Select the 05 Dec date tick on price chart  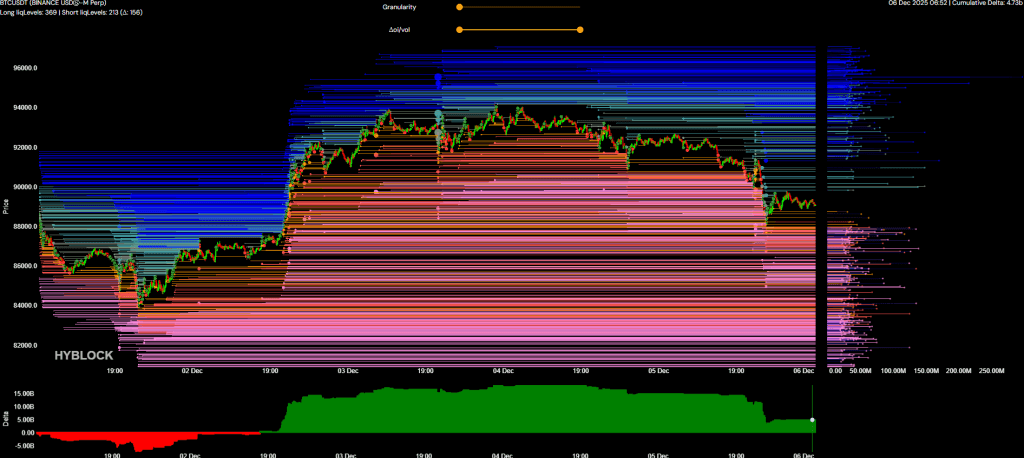[658, 370]
